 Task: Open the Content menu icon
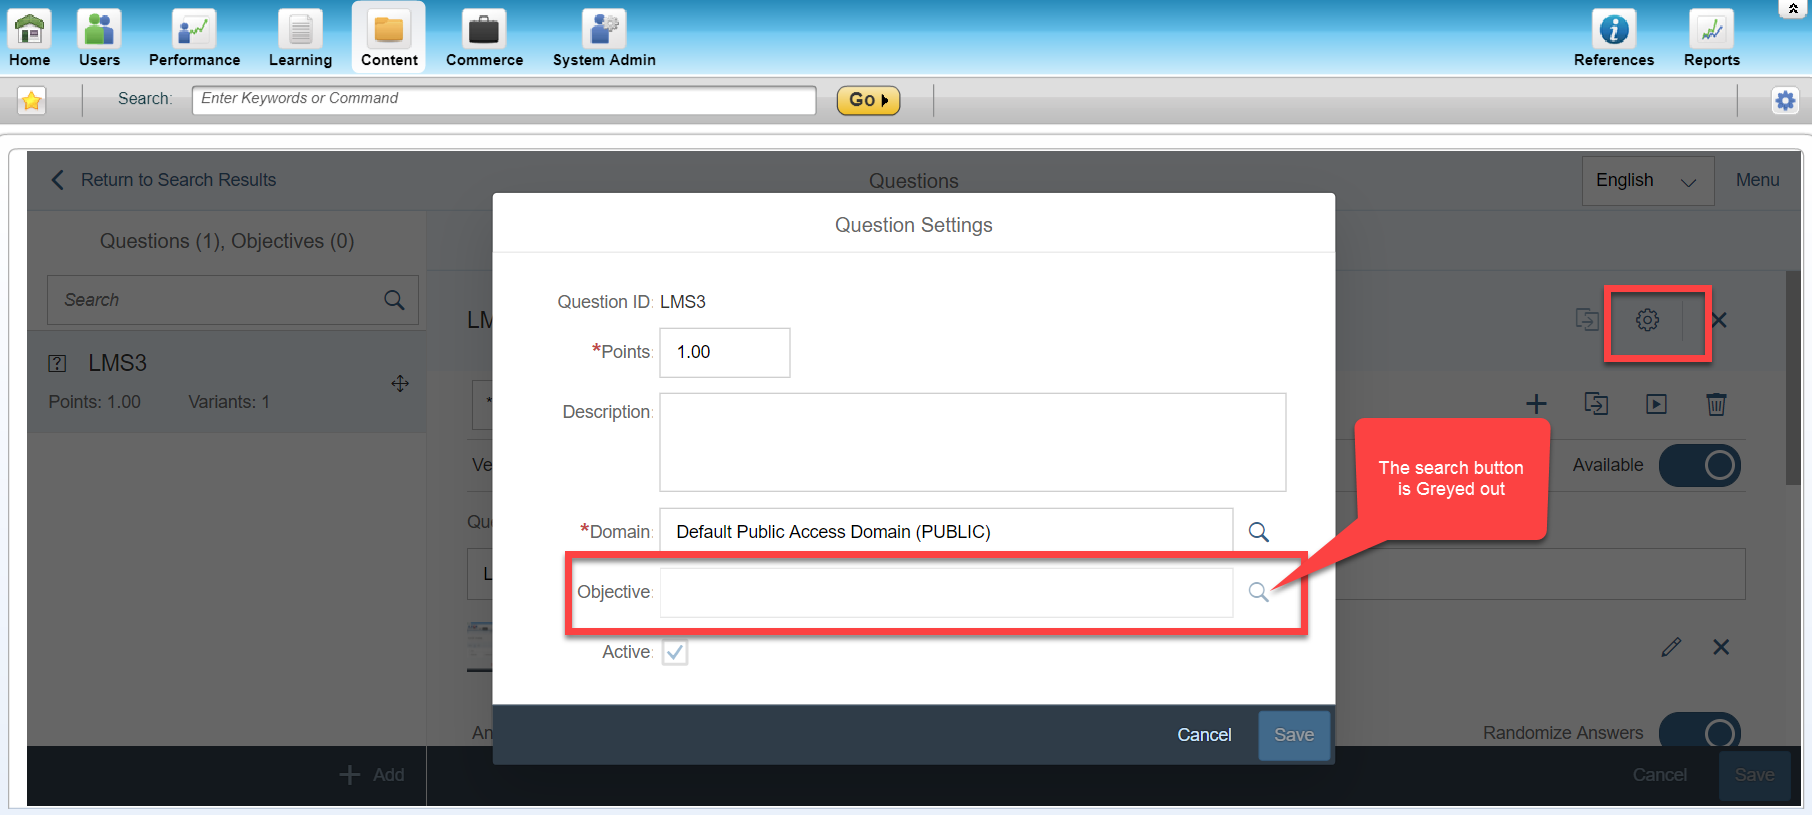(x=389, y=29)
